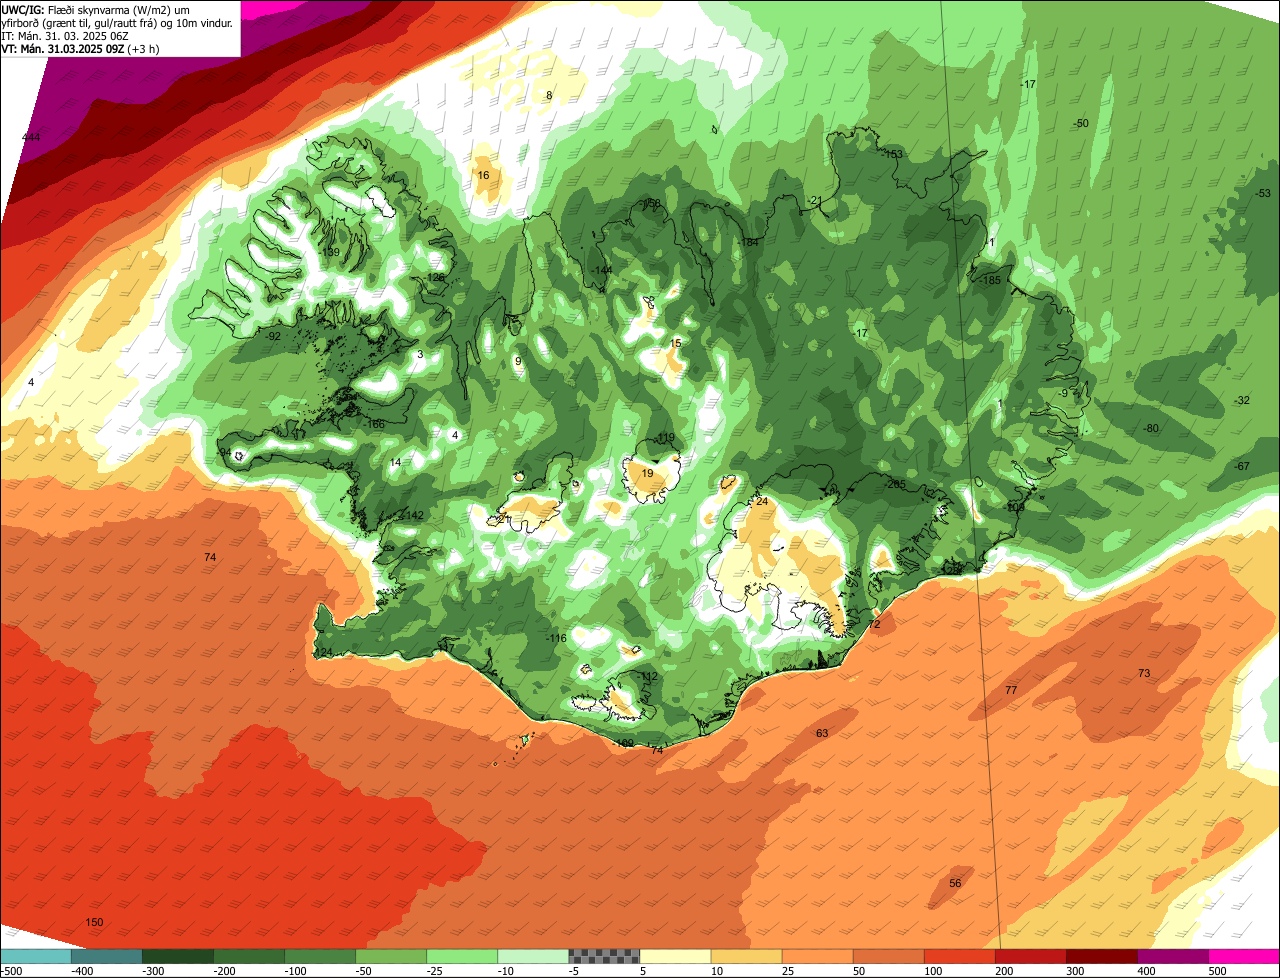Select the purple swatch between 400 and 500

click(1172, 956)
